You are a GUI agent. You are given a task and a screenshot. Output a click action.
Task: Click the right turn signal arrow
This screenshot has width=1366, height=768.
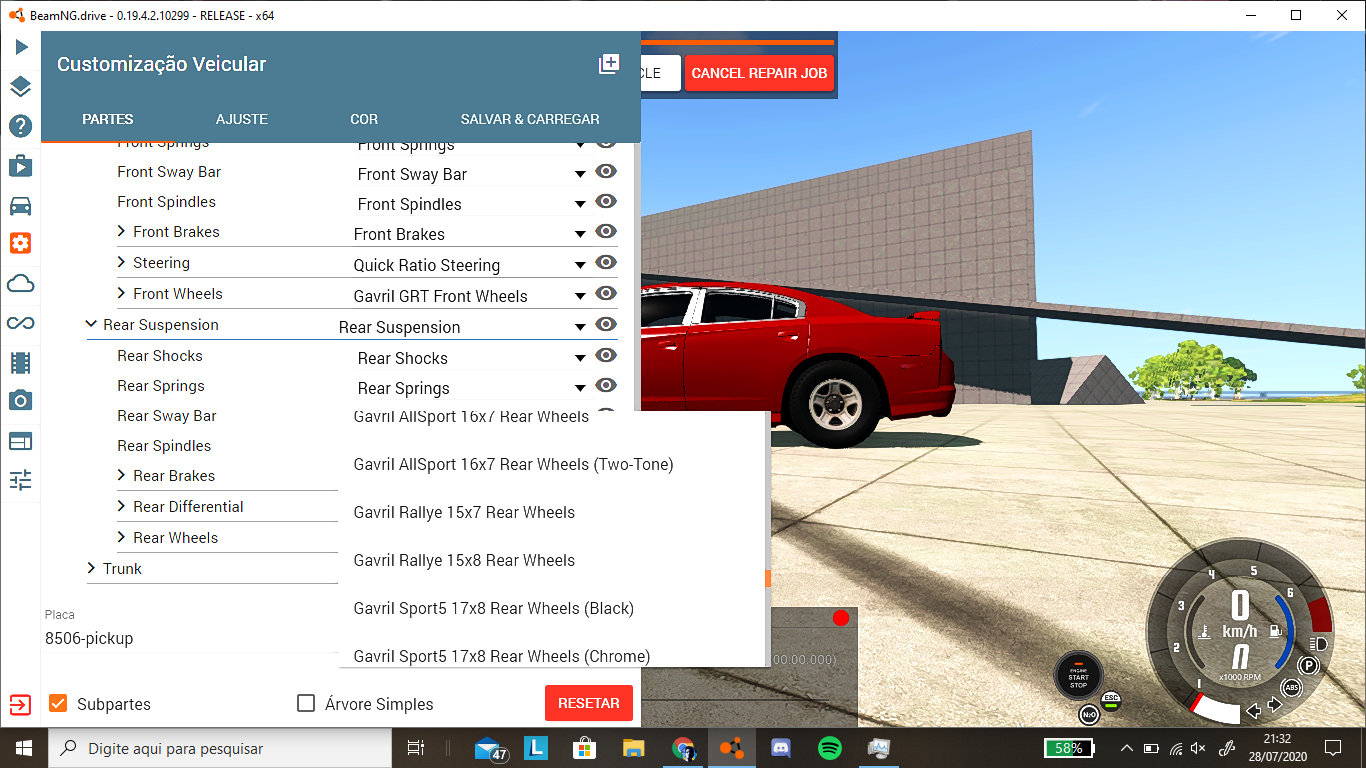(1275, 705)
